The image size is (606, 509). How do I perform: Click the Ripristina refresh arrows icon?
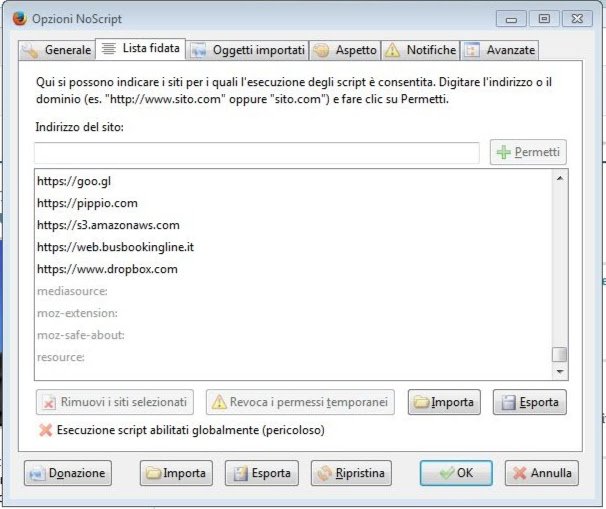click(325, 473)
